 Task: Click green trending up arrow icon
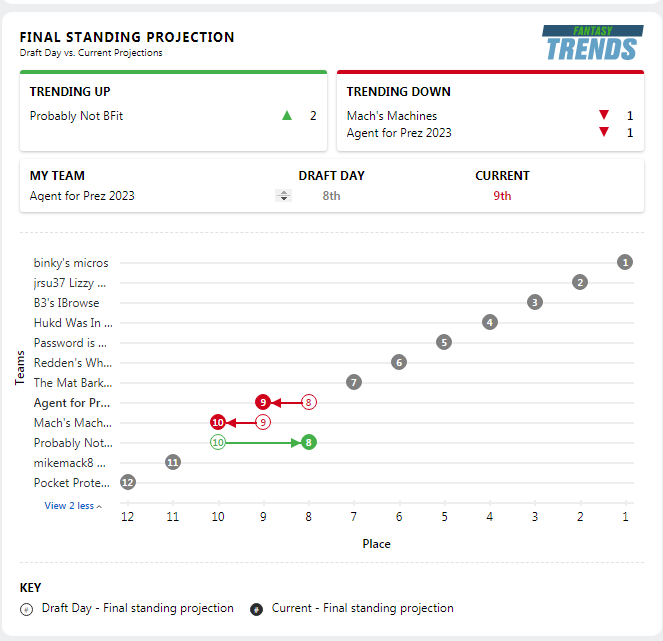287,116
